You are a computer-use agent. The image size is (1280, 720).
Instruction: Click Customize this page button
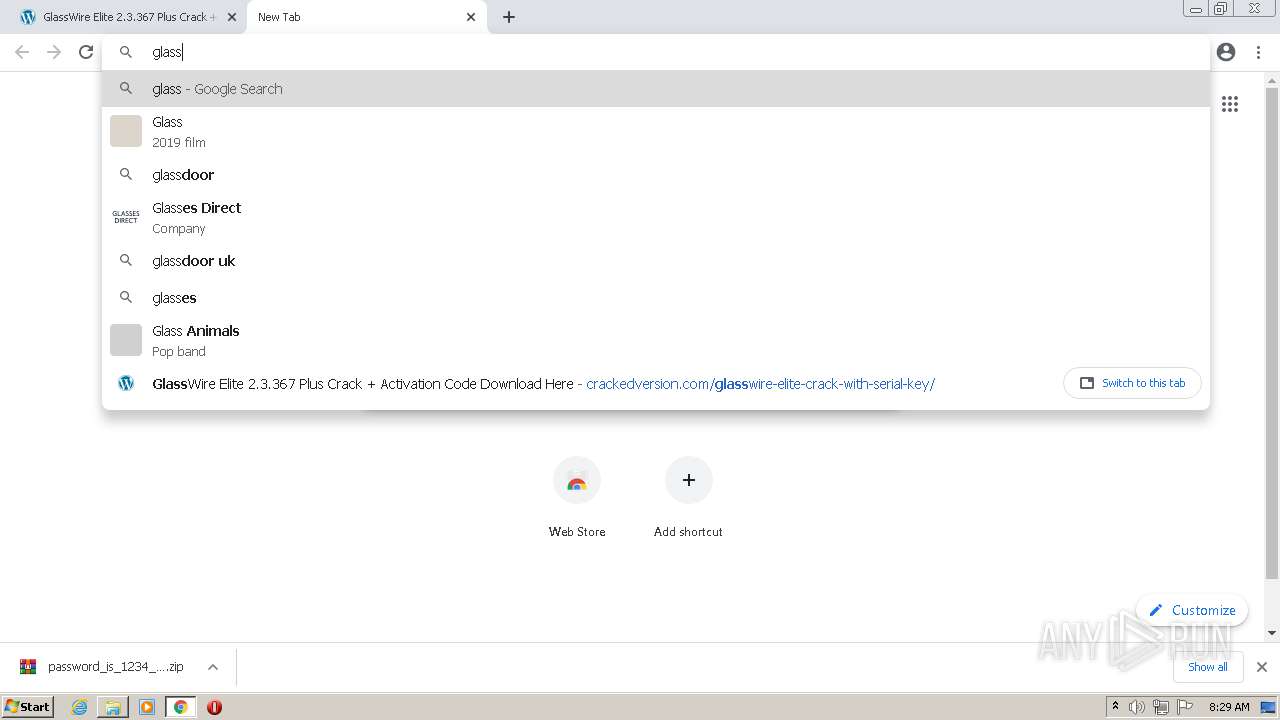1192,610
